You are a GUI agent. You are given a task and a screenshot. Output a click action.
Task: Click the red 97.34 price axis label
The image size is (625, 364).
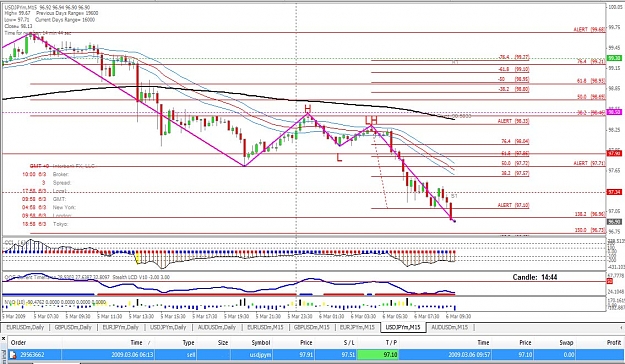point(614,192)
